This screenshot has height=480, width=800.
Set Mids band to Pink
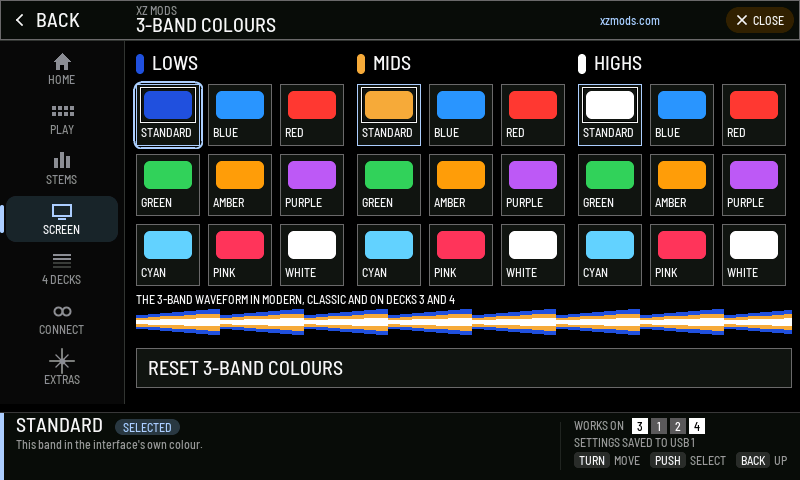(461, 255)
